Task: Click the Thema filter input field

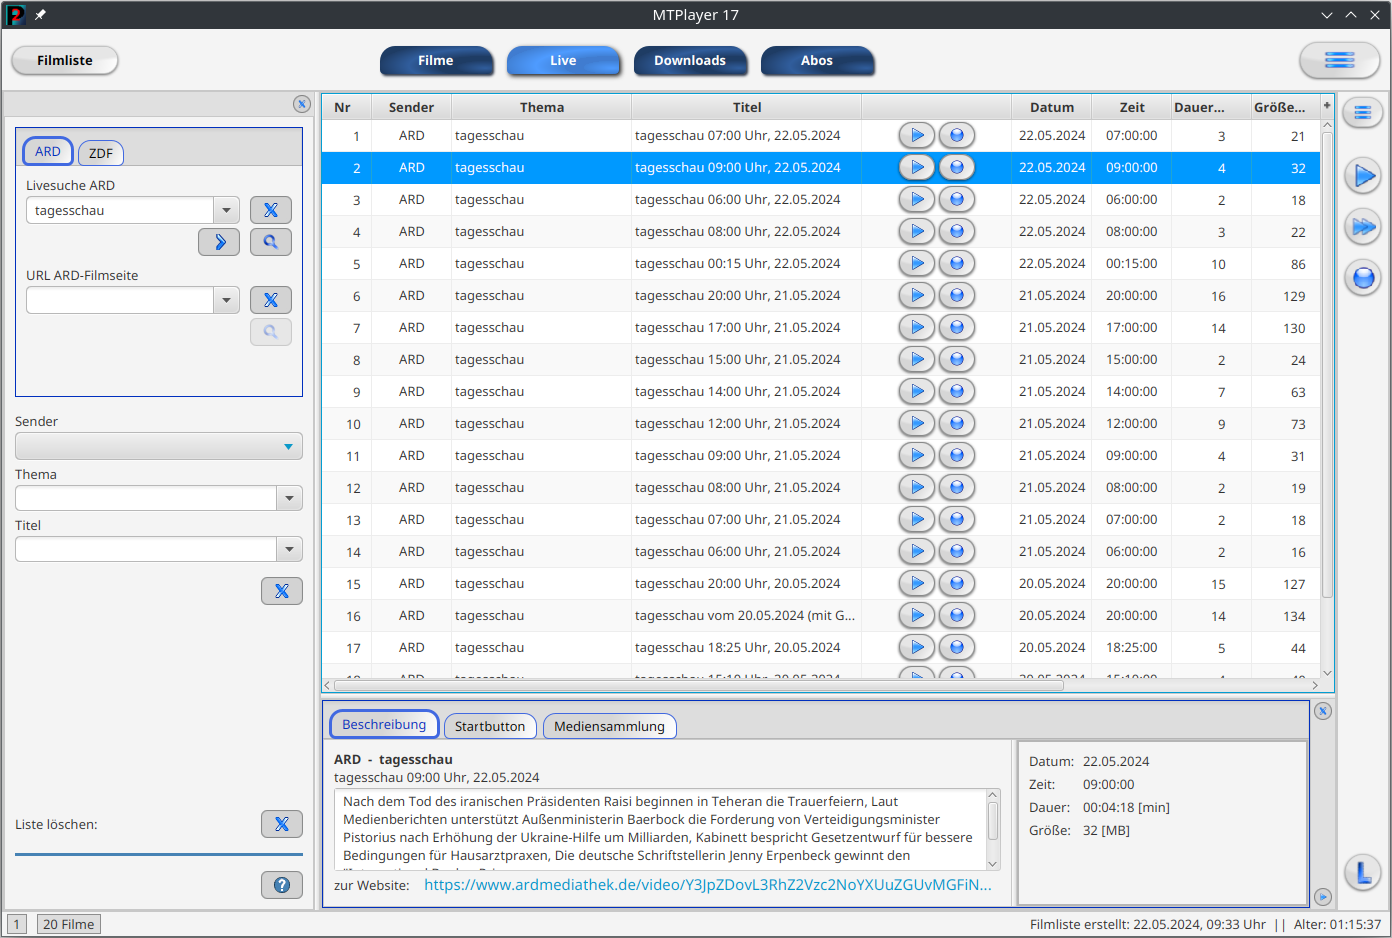Action: [146, 498]
